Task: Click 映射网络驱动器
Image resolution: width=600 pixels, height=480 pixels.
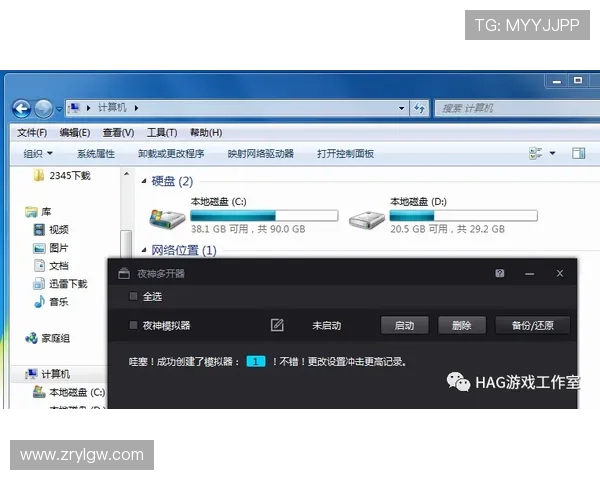Action: coord(261,154)
